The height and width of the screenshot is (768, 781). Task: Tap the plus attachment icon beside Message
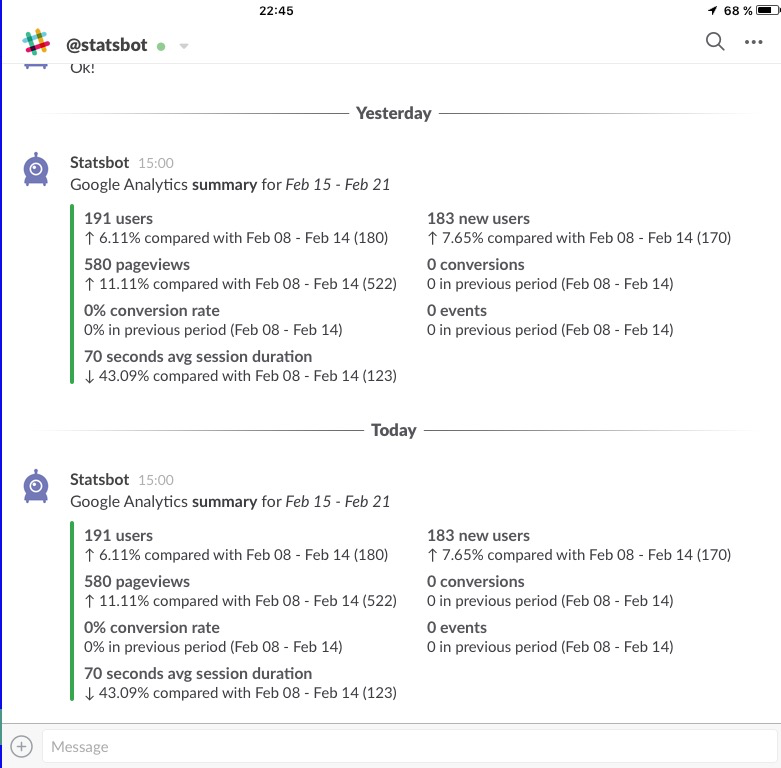coord(21,746)
